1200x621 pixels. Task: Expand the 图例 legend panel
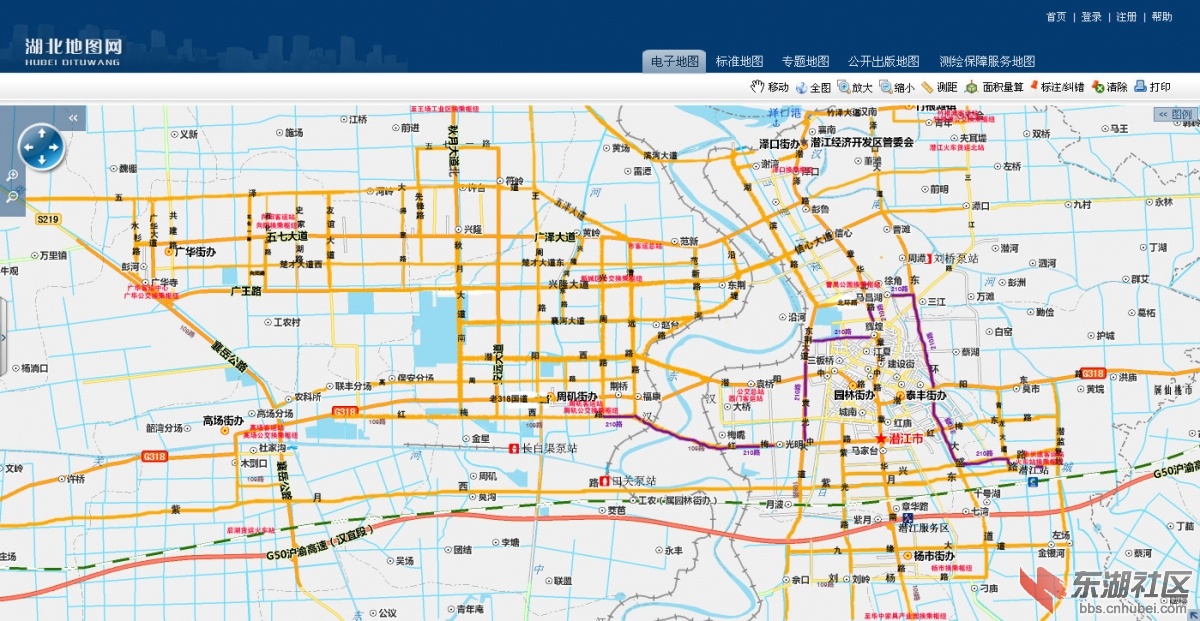click(1176, 114)
